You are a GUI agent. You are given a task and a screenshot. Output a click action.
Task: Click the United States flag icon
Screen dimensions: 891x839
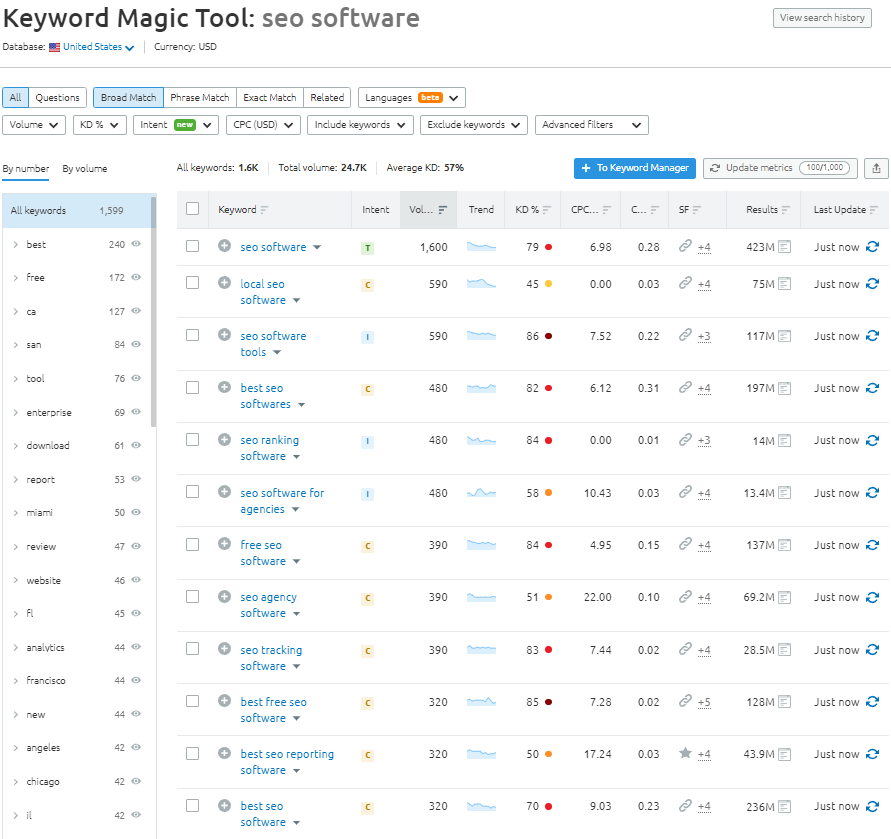(x=55, y=47)
